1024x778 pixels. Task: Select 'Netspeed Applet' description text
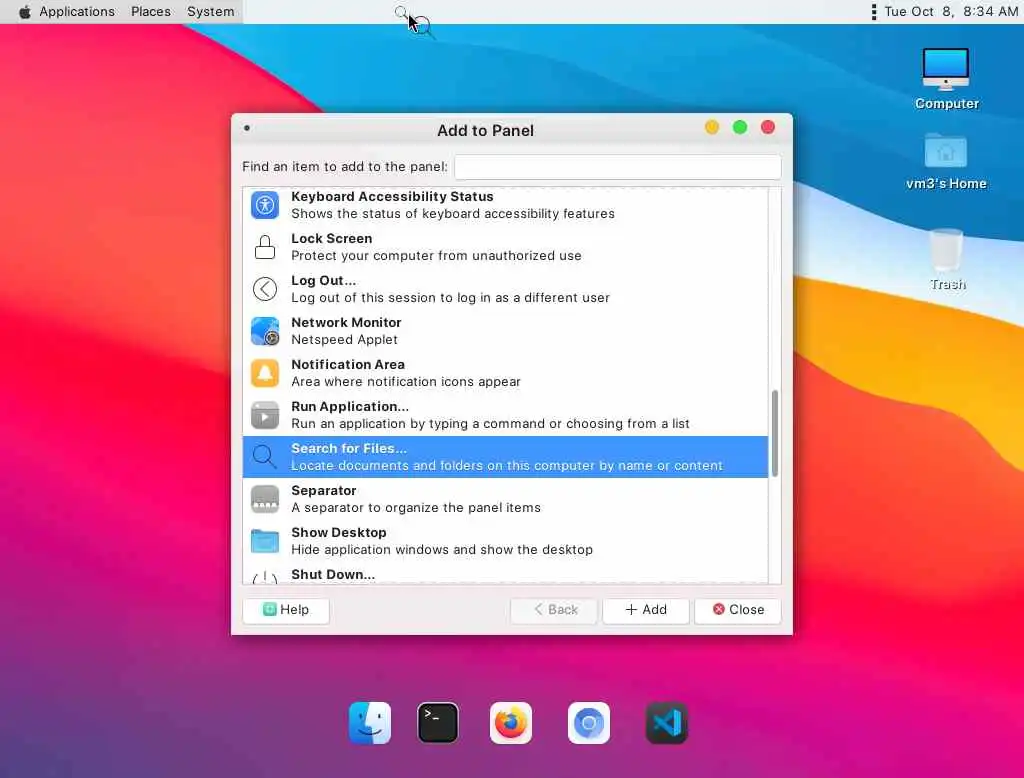pyautogui.click(x=344, y=340)
